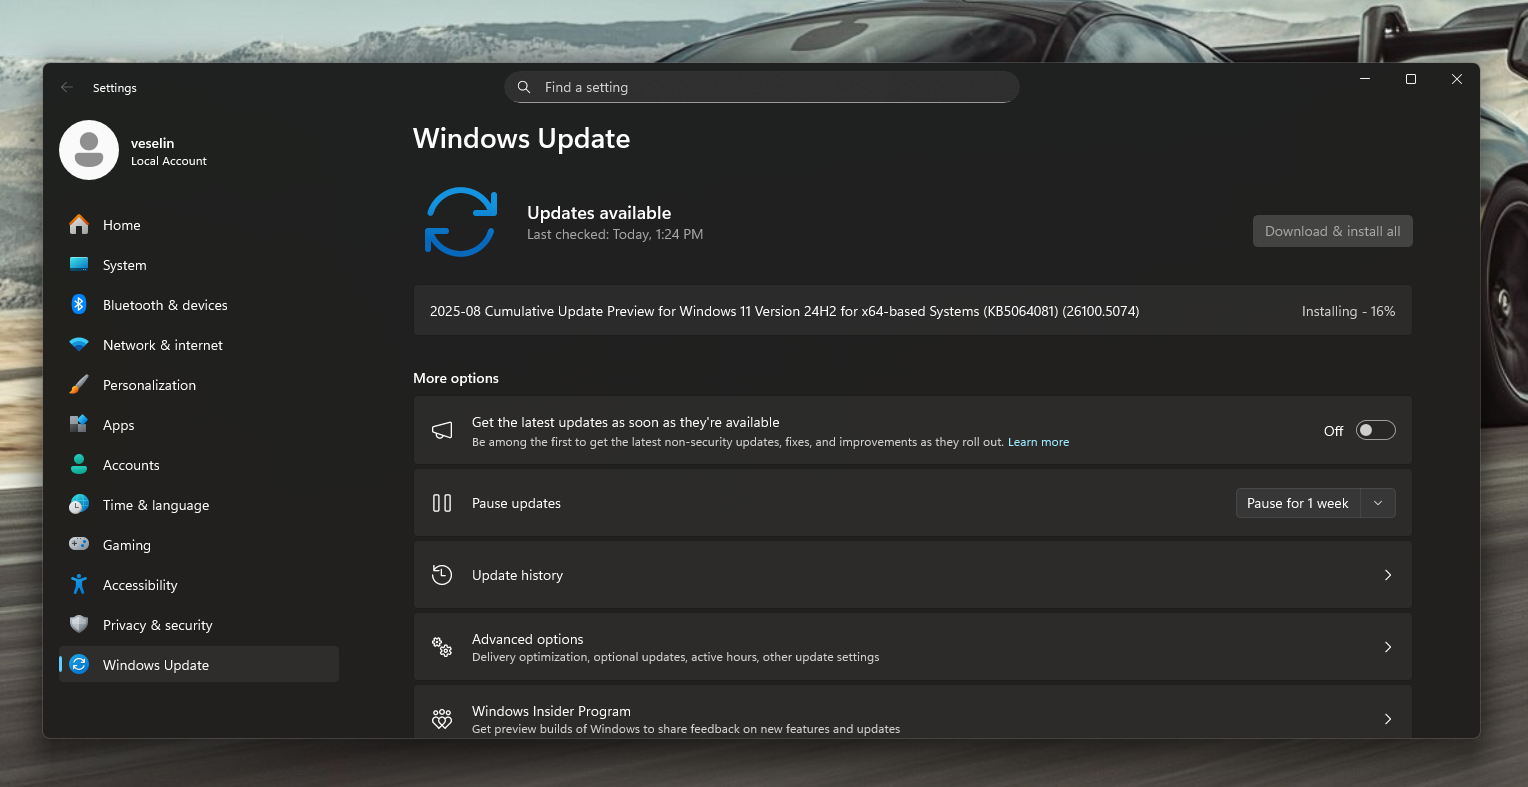This screenshot has width=1528, height=787.
Task: Open Advanced options label
Action: coord(527,639)
